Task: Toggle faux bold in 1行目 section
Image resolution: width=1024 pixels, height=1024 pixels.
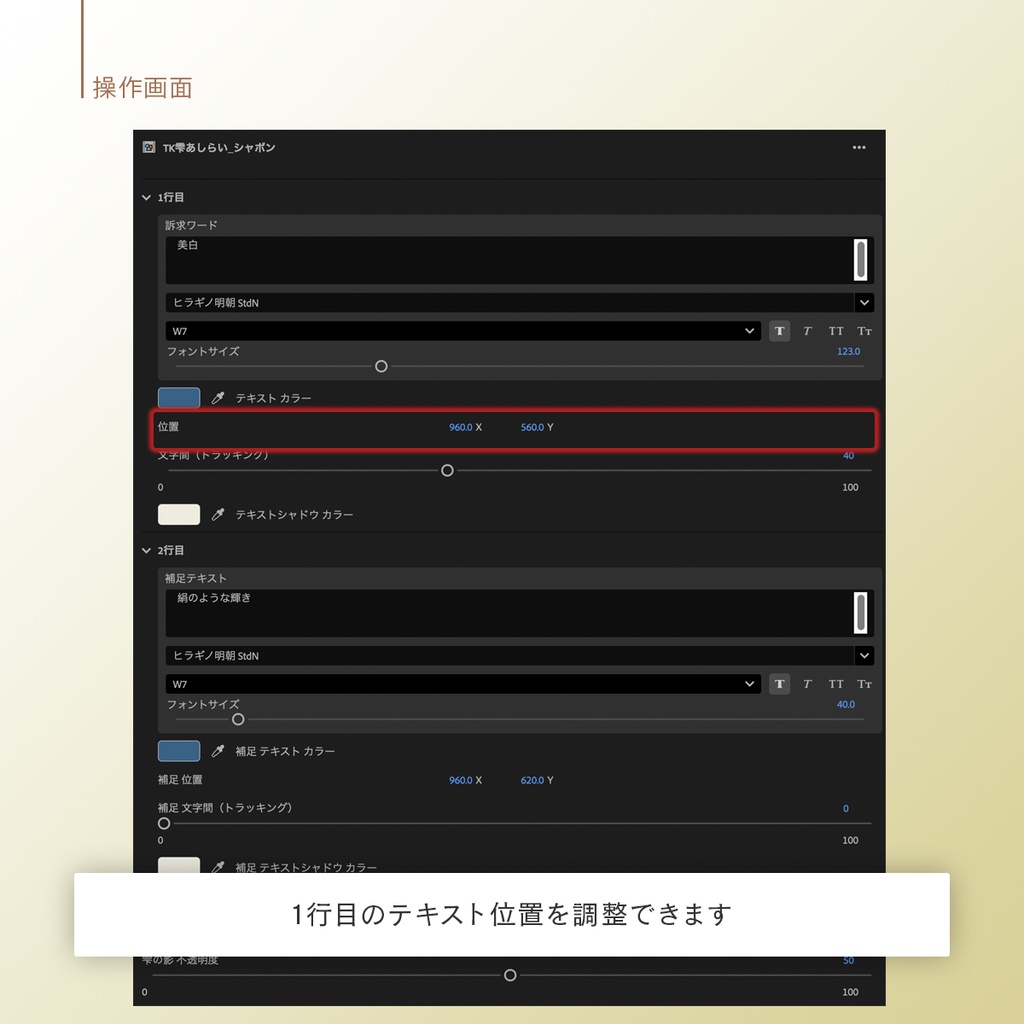Action: 779,331
